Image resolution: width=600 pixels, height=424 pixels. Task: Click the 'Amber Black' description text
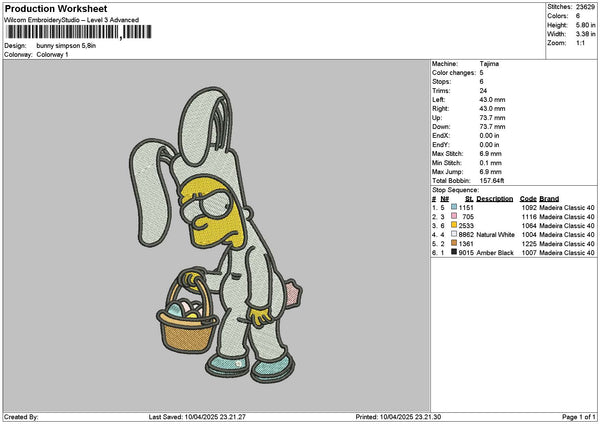pos(495,253)
